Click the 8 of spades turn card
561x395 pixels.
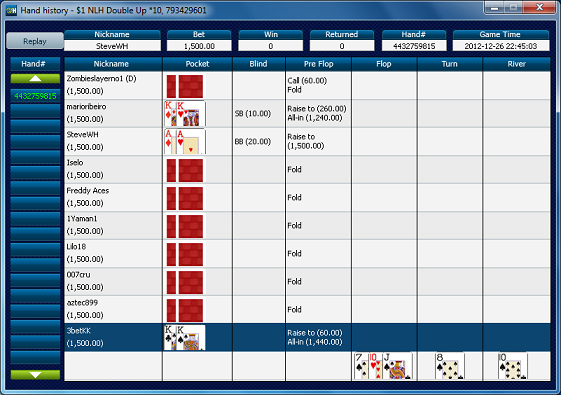[449, 366]
